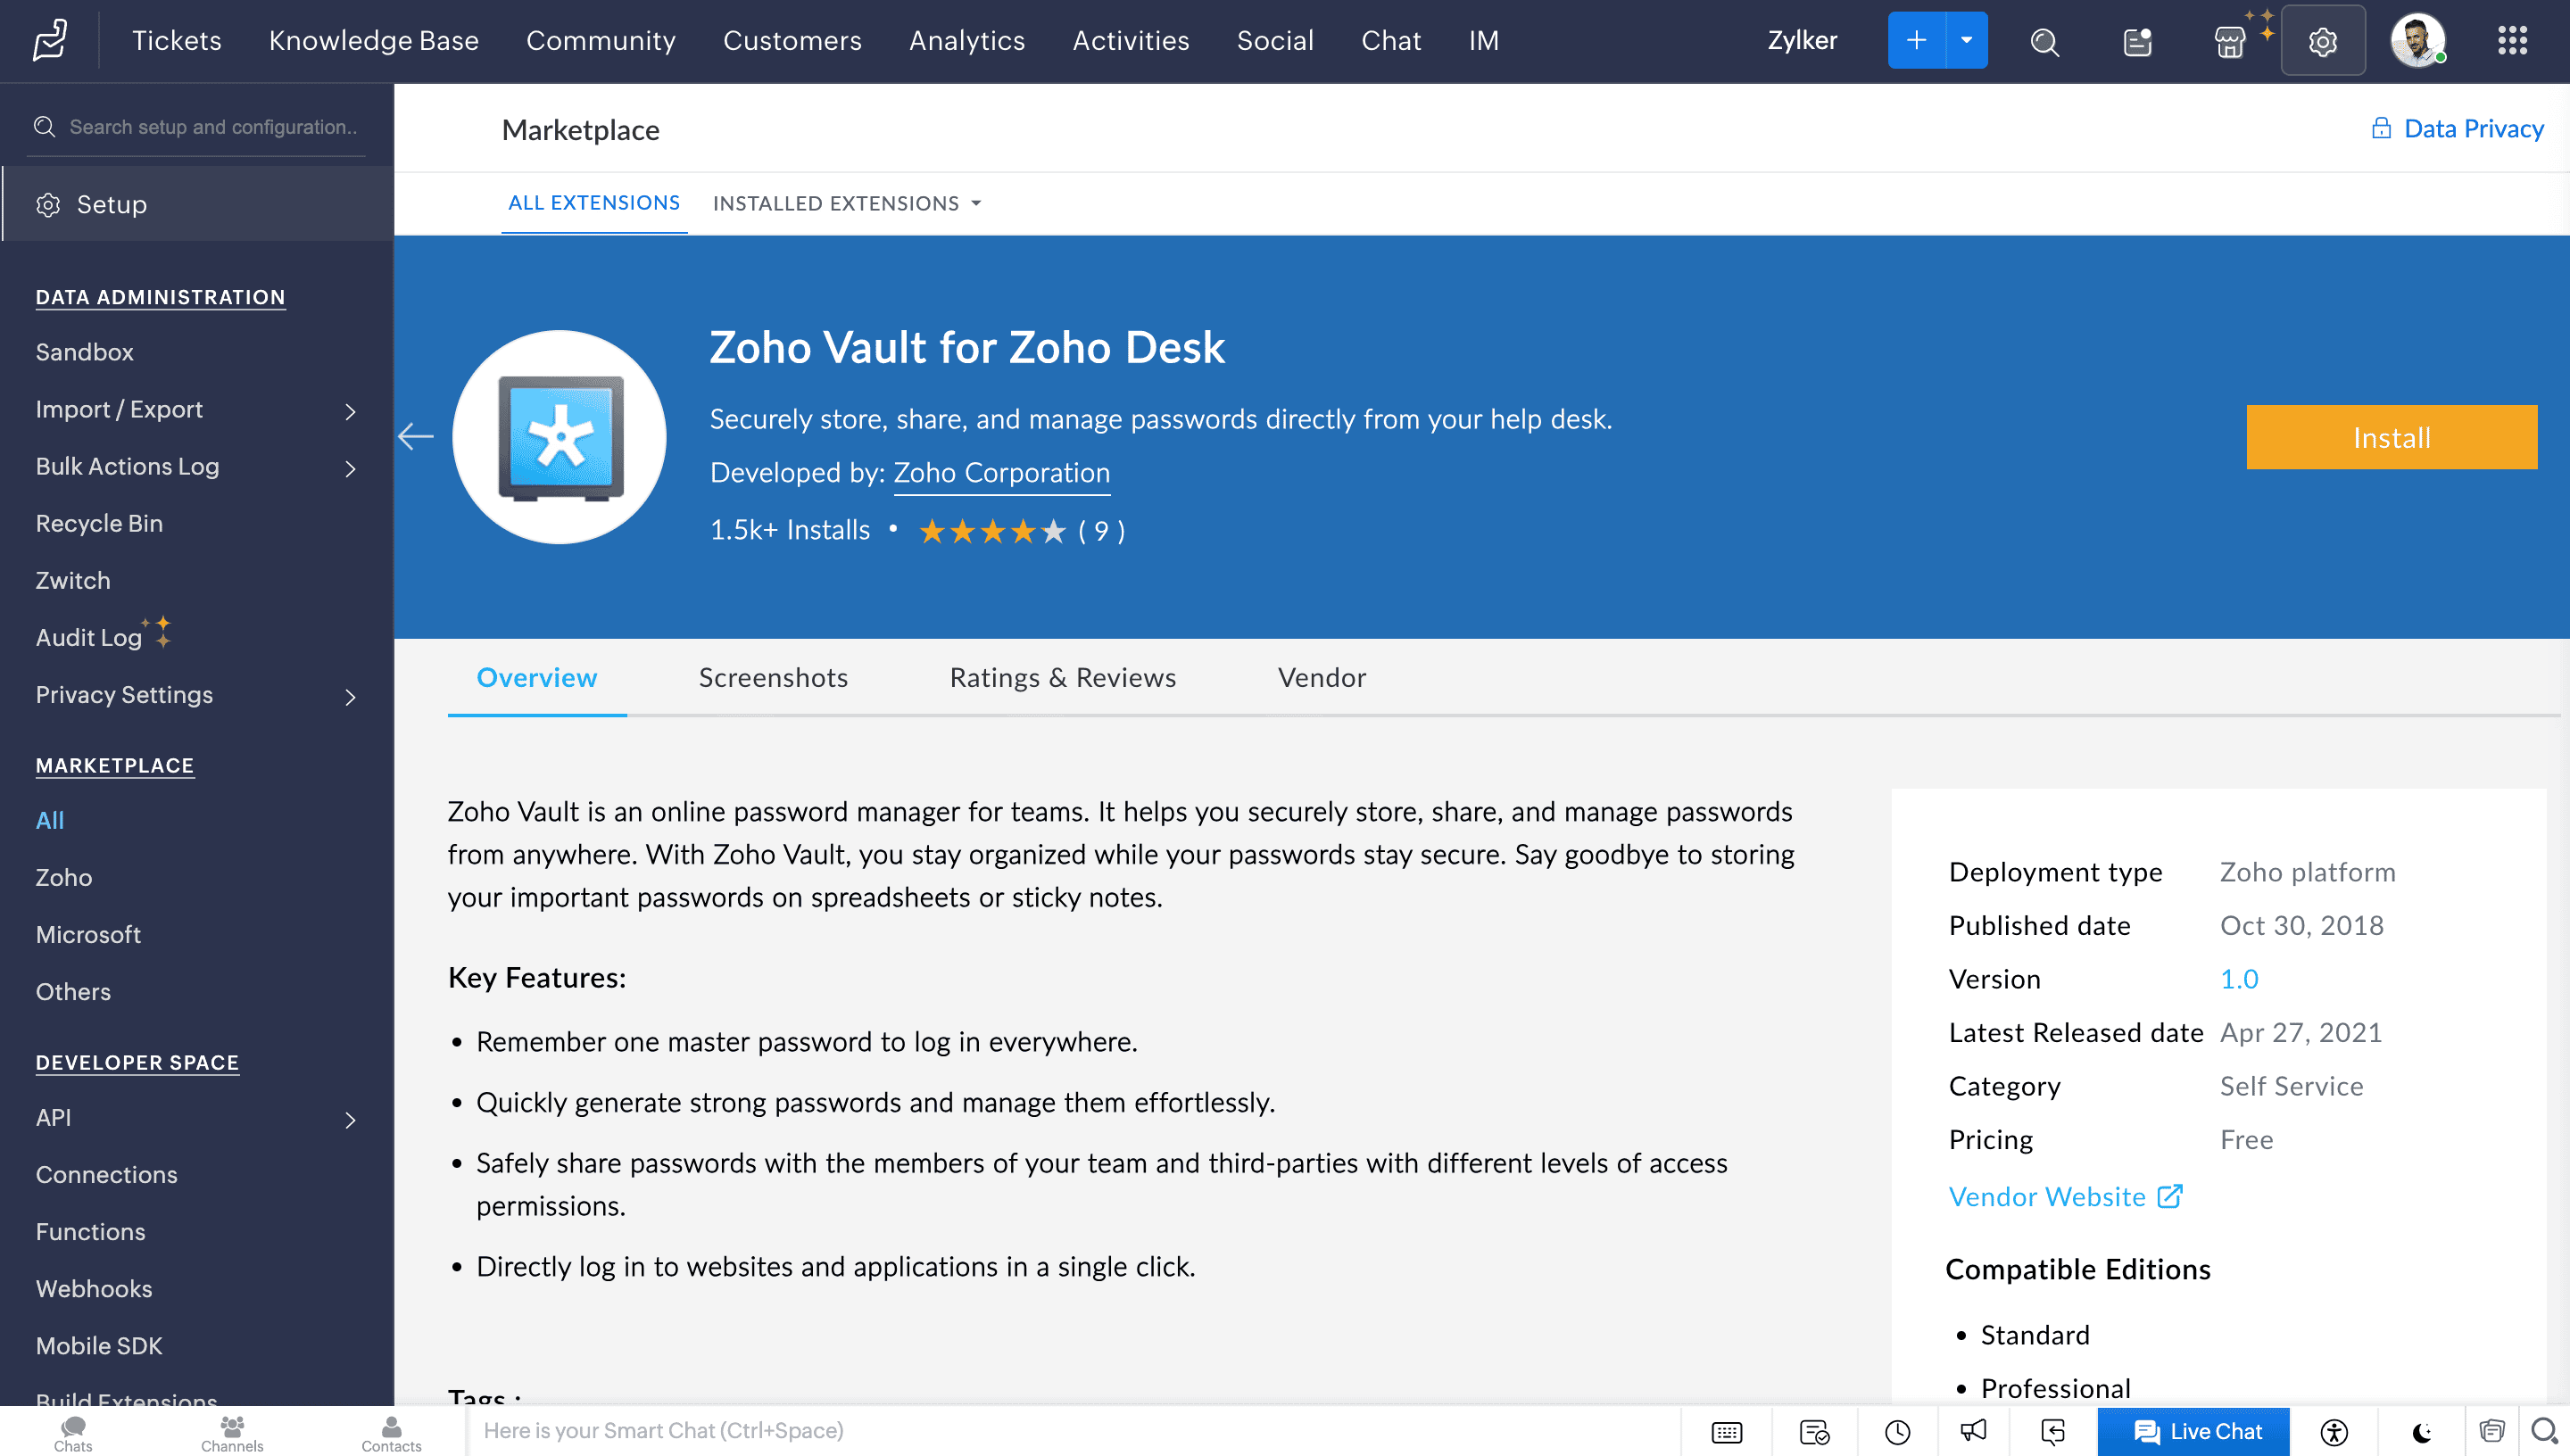Install the Zoho Vault extension

2391,437
